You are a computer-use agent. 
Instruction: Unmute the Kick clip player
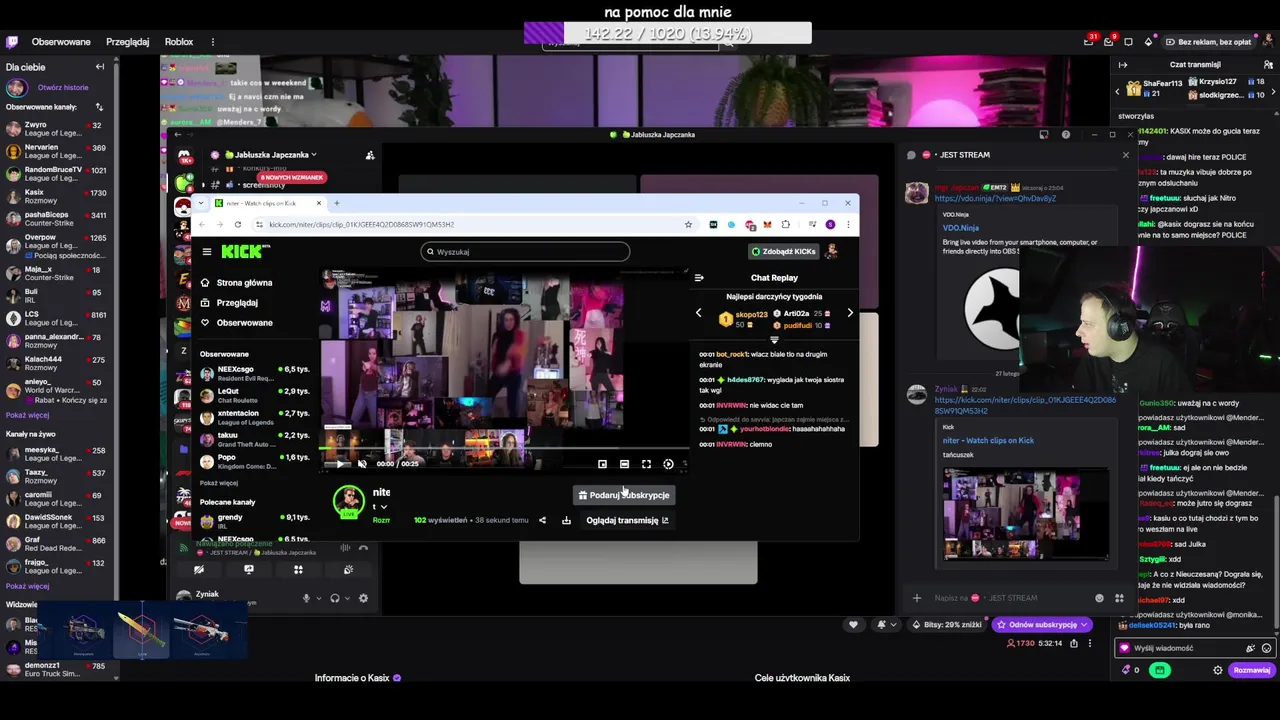point(362,464)
